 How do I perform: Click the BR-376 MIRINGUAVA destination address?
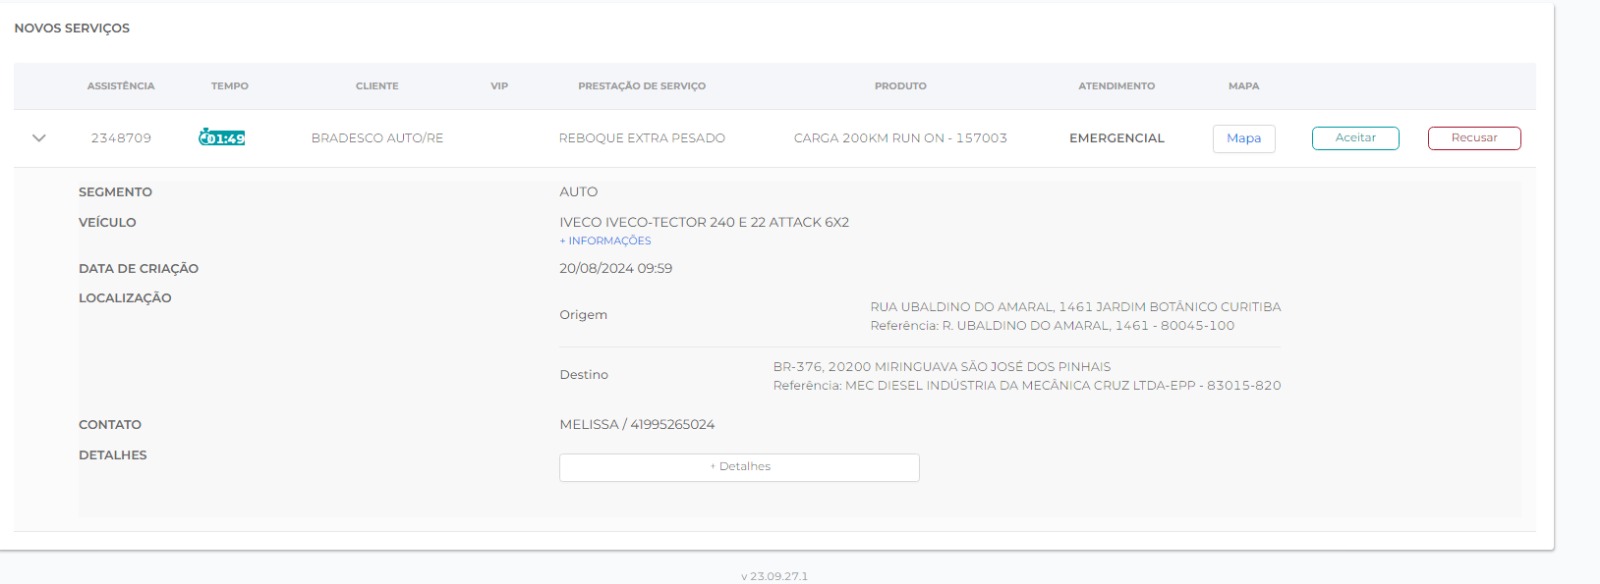click(x=942, y=367)
